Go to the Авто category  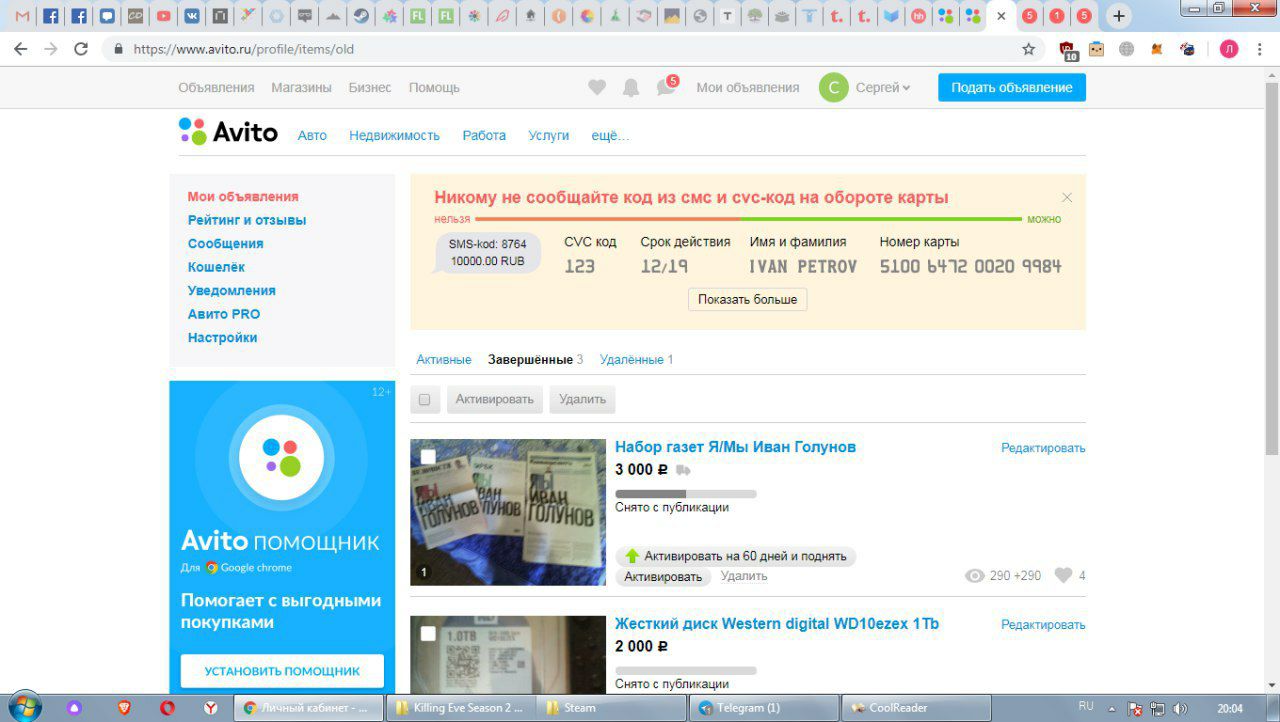pos(312,135)
